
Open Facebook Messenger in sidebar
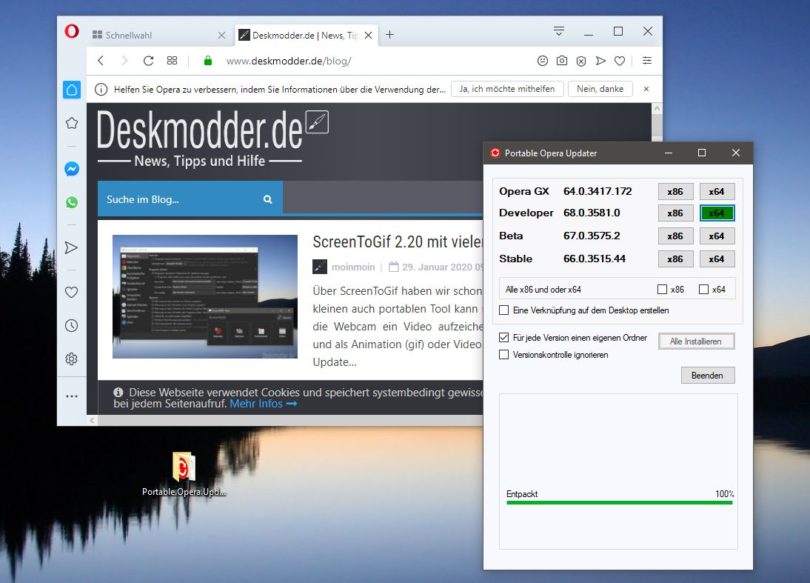(x=72, y=169)
